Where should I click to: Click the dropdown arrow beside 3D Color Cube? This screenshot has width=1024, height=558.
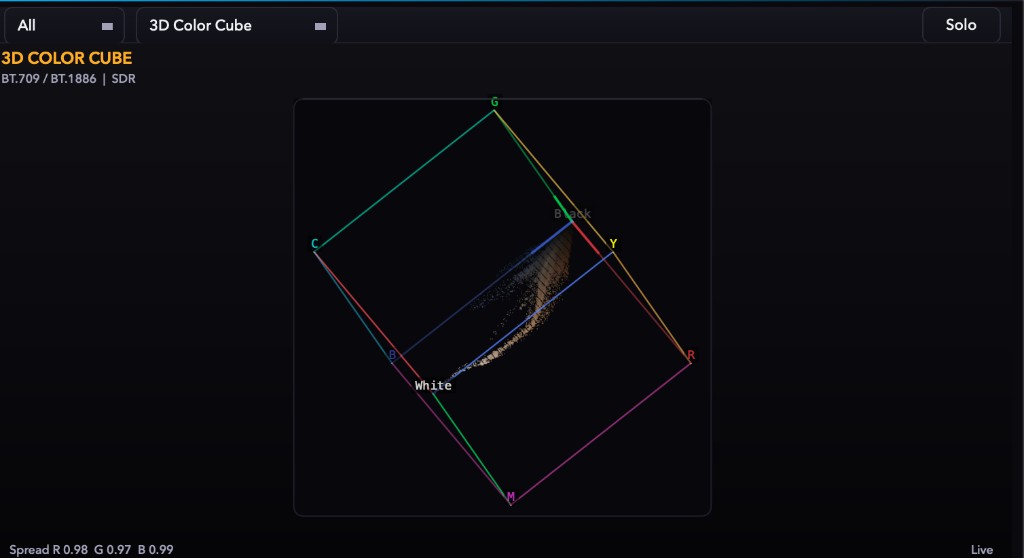320,26
